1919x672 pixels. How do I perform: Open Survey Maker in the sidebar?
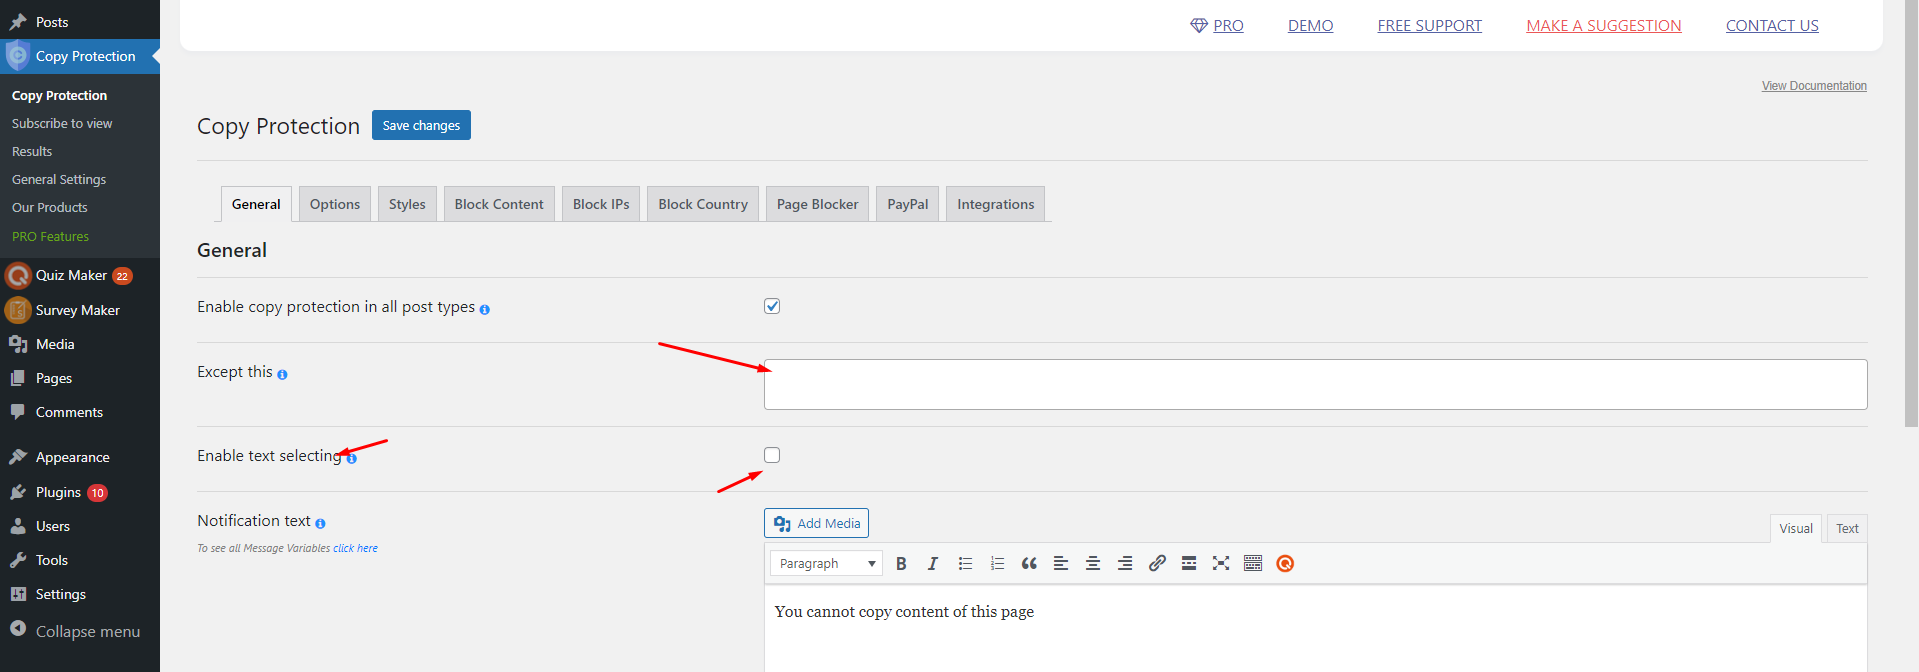pyautogui.click(x=80, y=310)
